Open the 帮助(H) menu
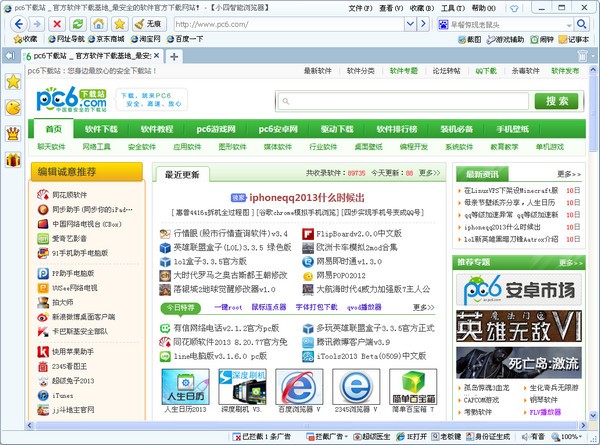The height and width of the screenshot is (445, 600). [484, 8]
